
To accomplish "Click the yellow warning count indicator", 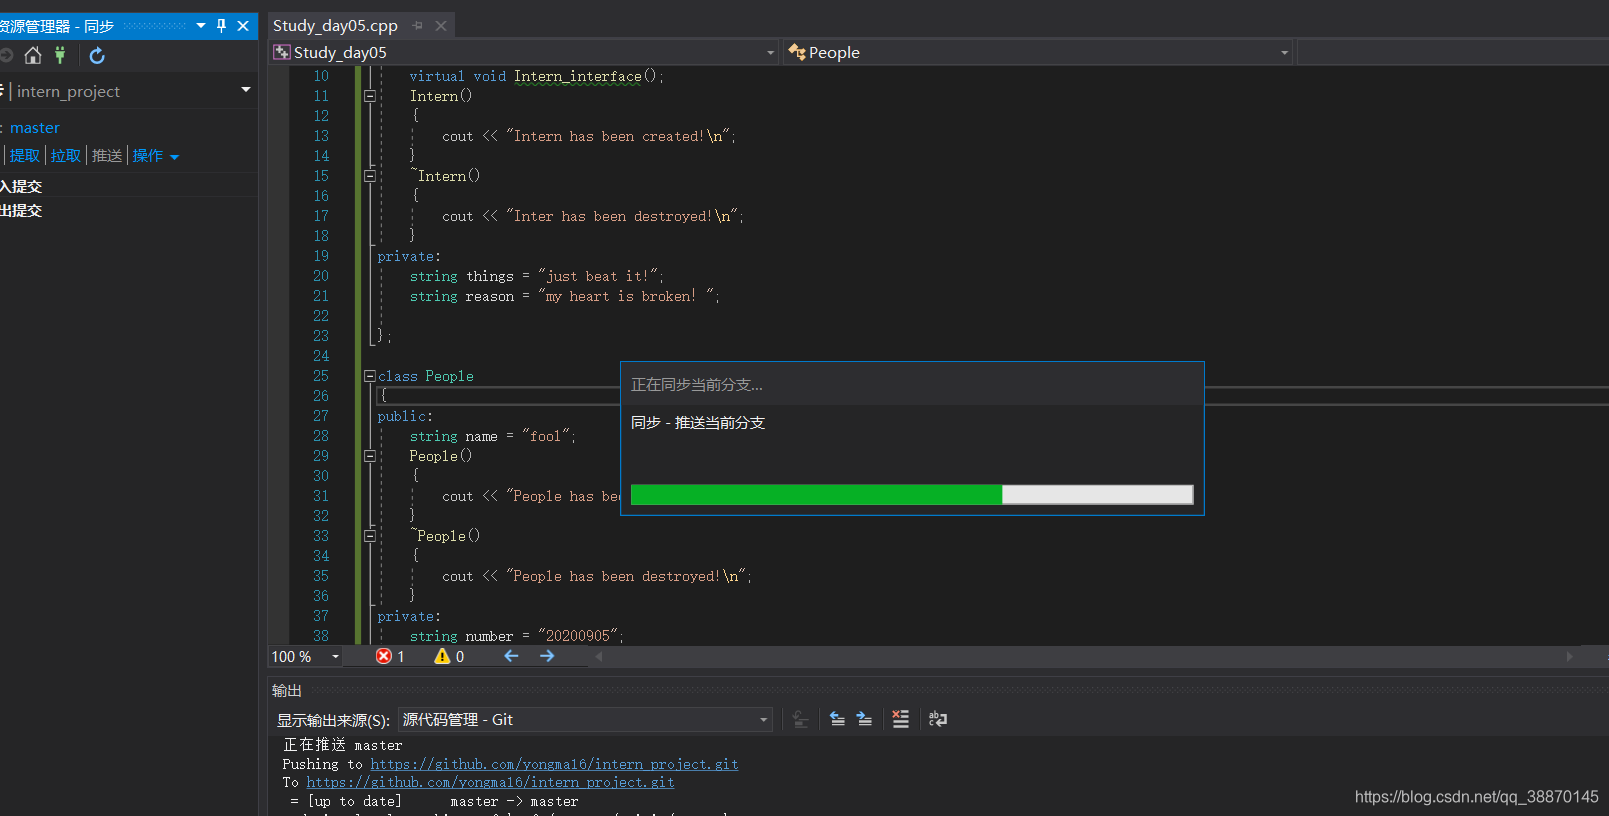I will (449, 657).
